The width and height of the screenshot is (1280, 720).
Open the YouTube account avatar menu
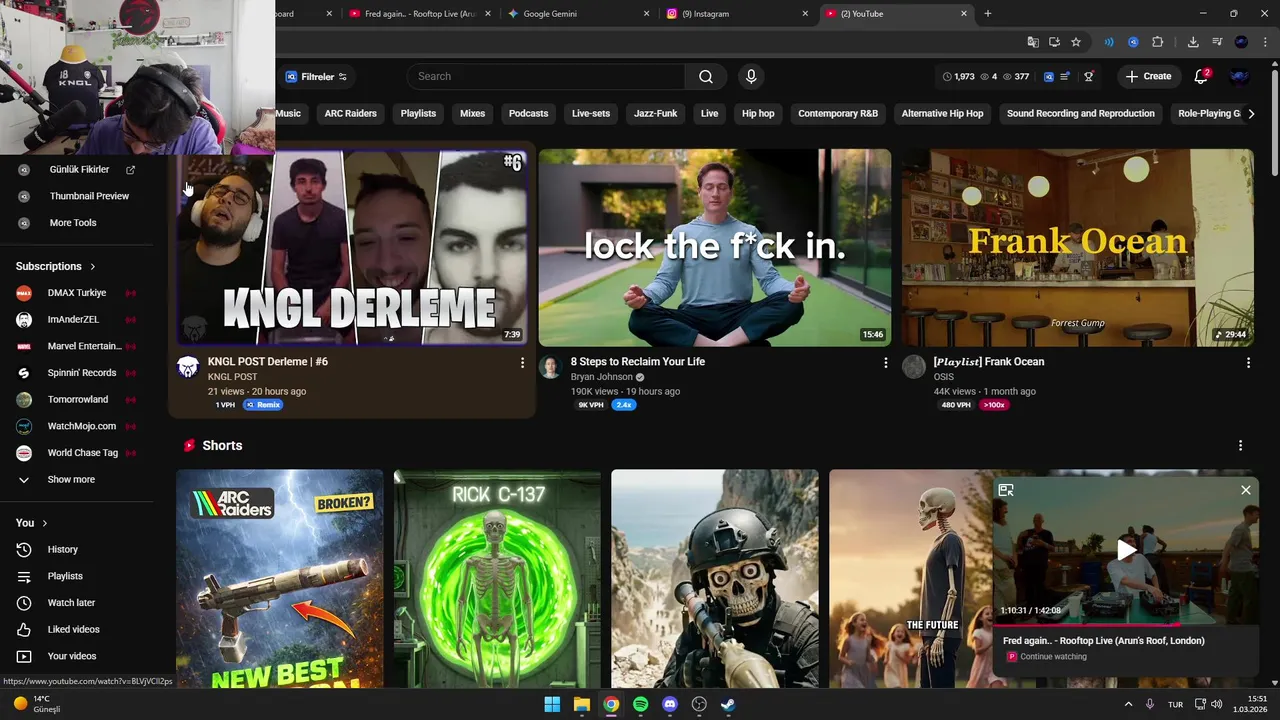pos(1239,76)
